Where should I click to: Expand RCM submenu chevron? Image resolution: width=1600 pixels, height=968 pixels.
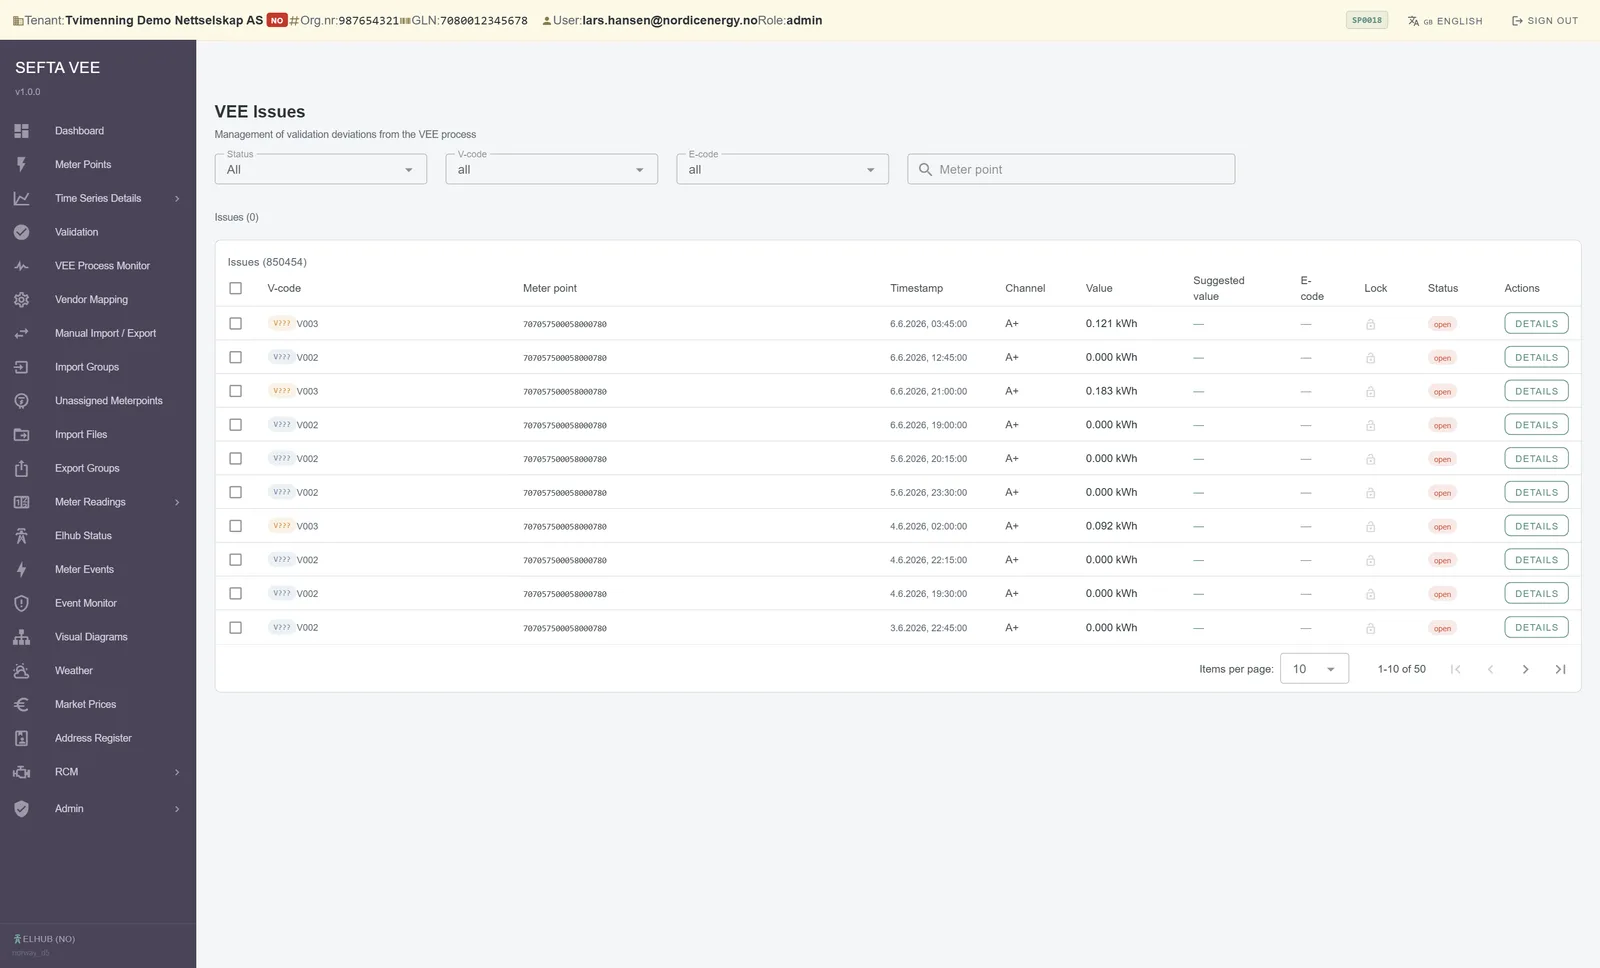click(x=177, y=772)
